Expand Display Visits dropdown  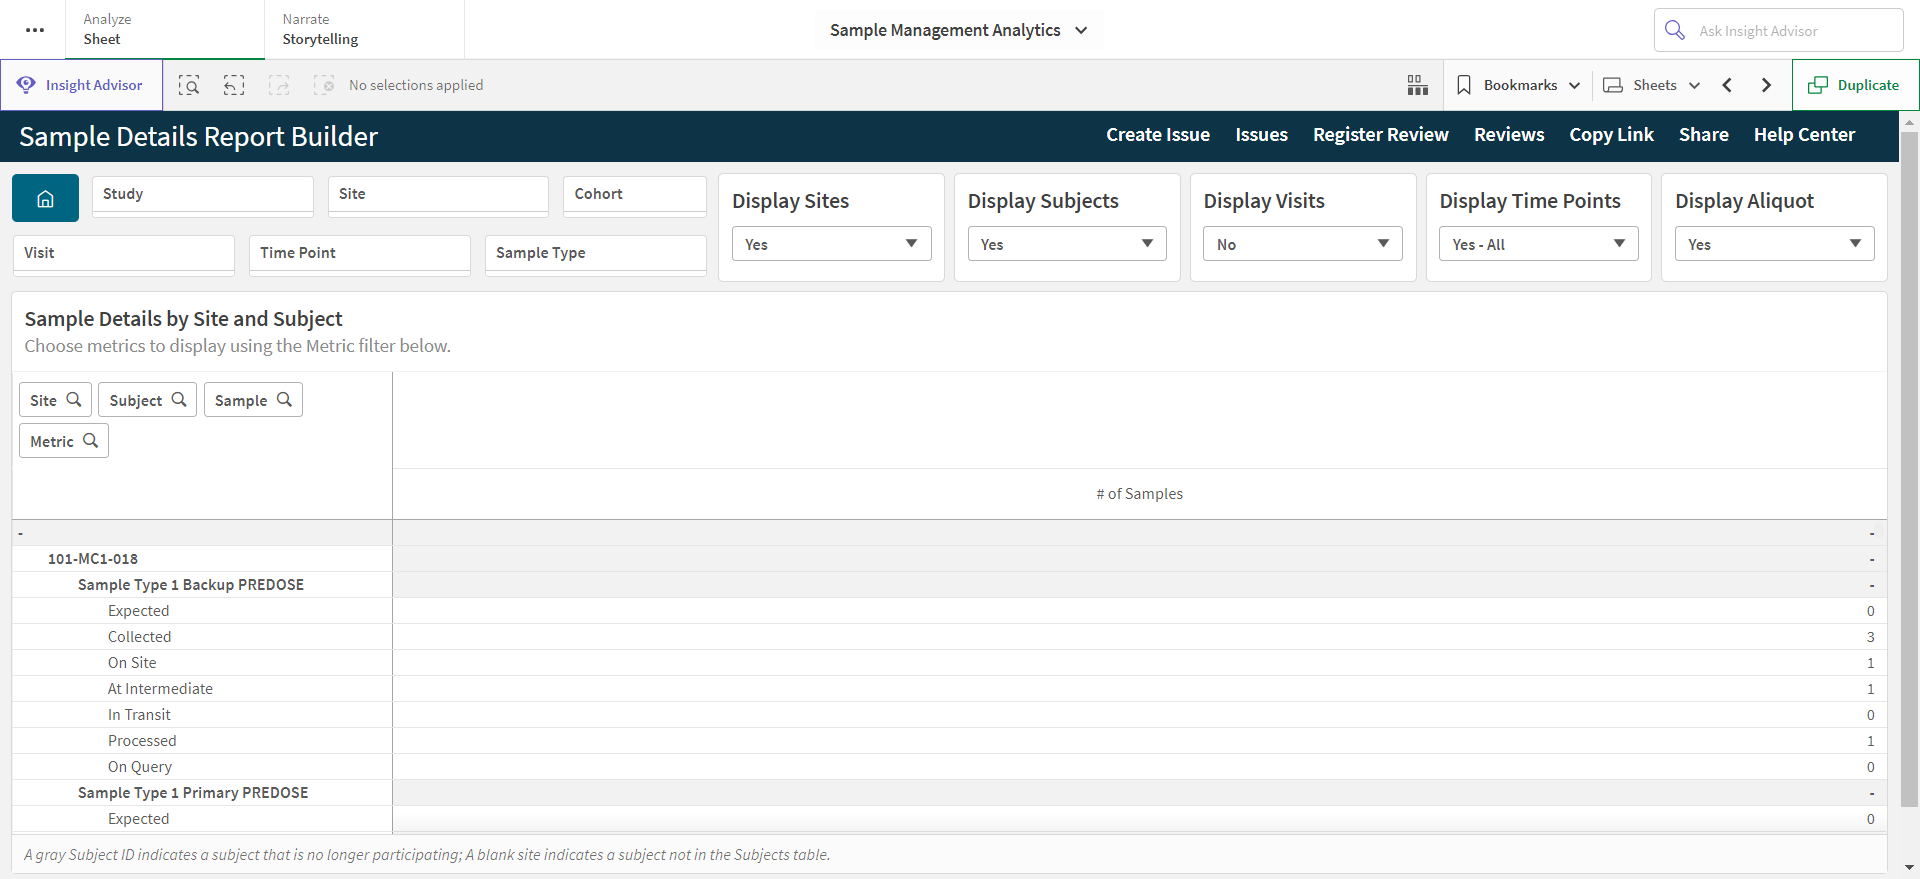click(1303, 244)
